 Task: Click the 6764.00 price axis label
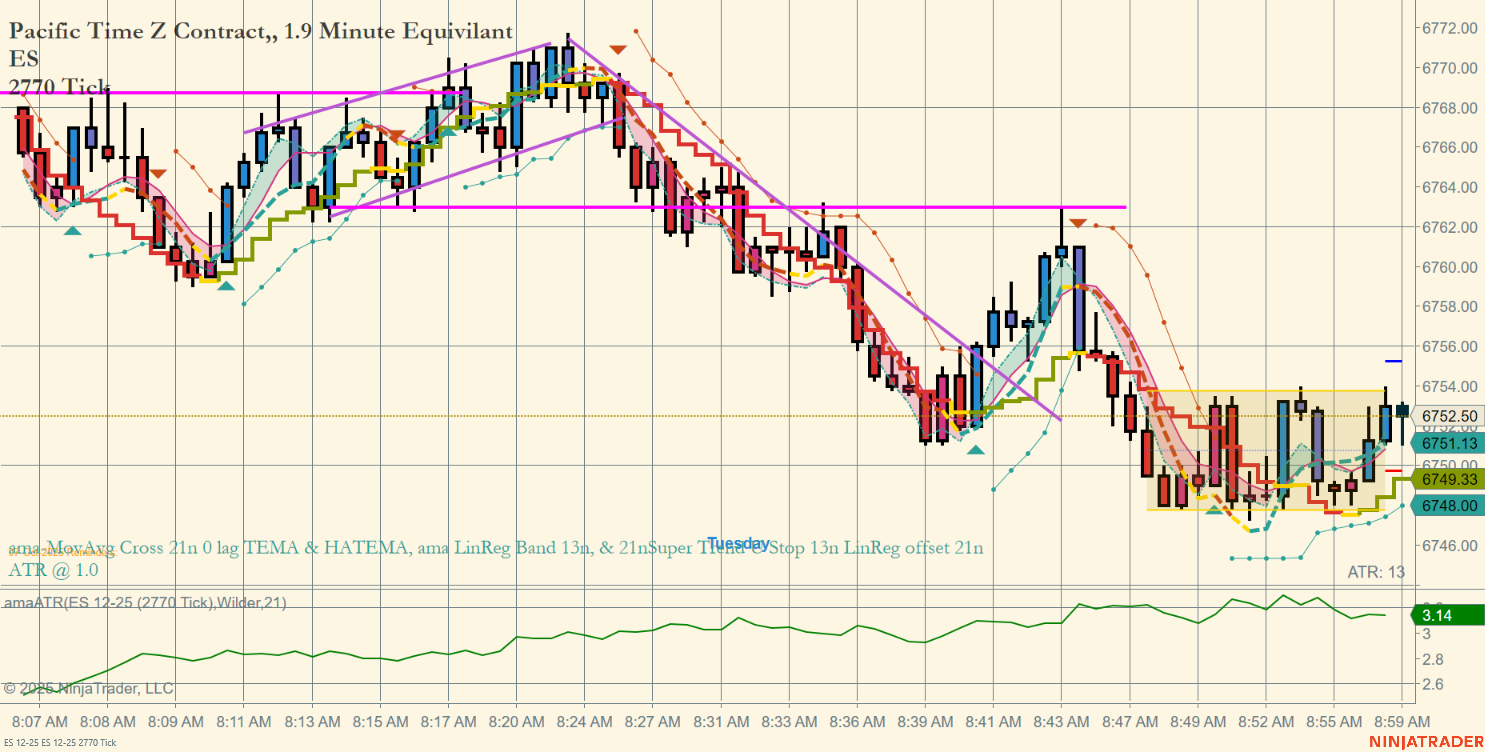pyautogui.click(x=1452, y=187)
